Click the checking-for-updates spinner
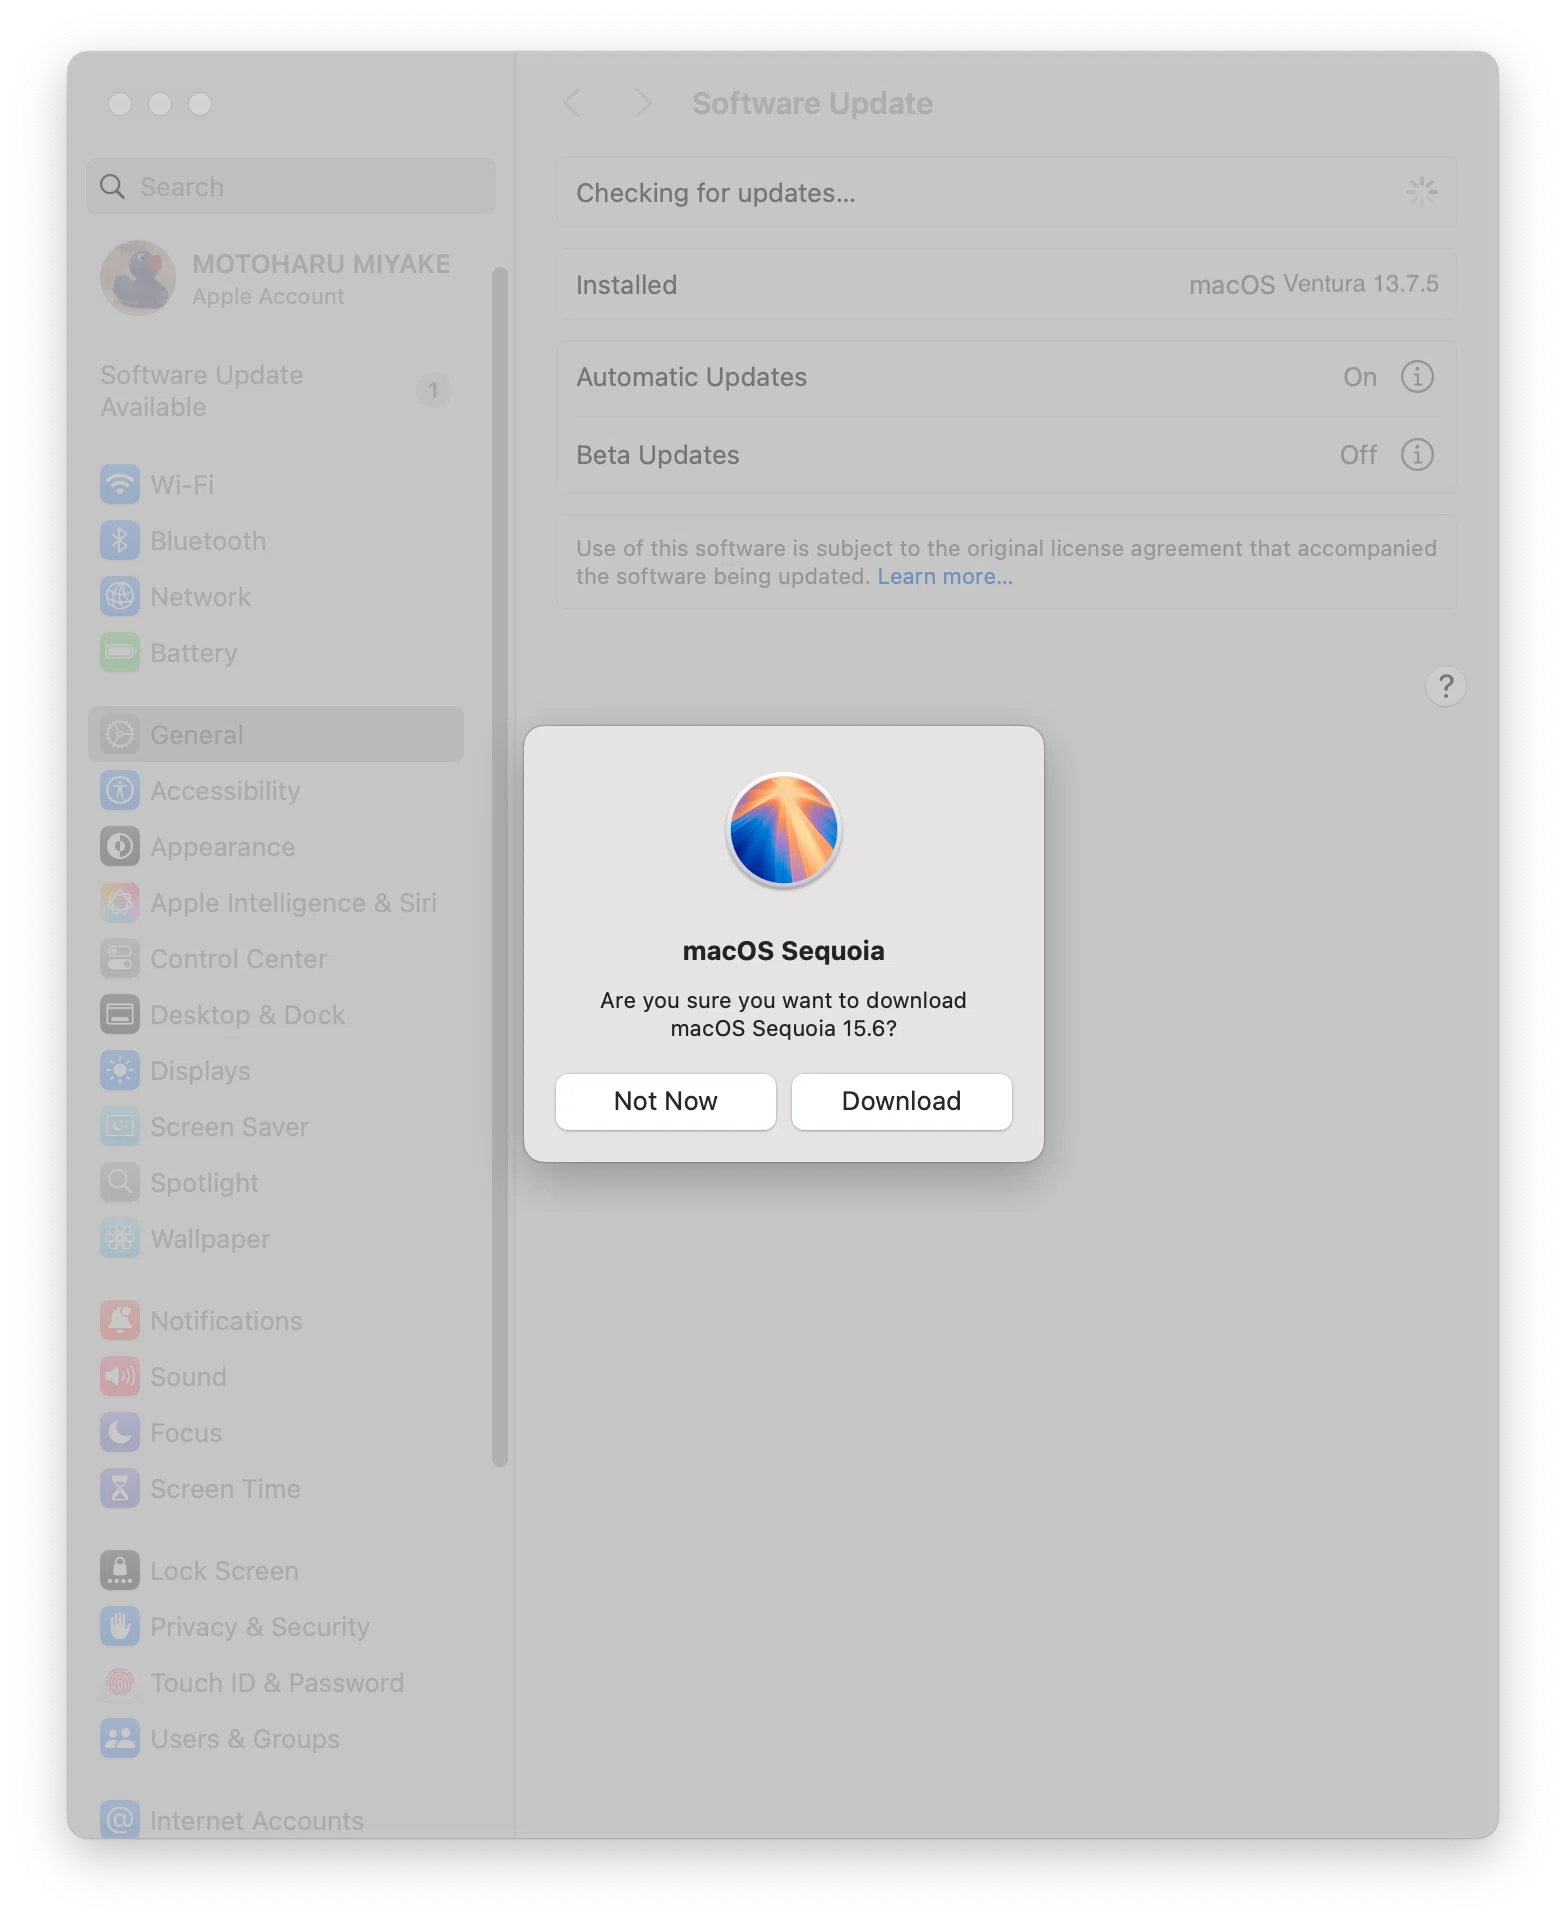This screenshot has width=1566, height=1922. pyautogui.click(x=1421, y=192)
